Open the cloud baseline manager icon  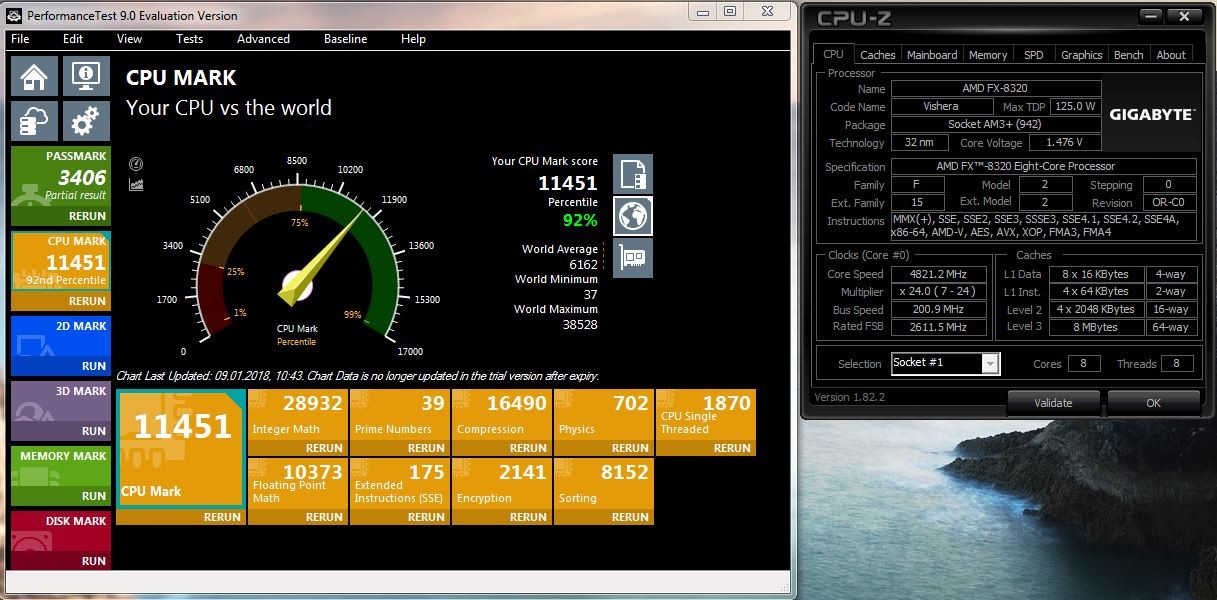(x=34, y=121)
